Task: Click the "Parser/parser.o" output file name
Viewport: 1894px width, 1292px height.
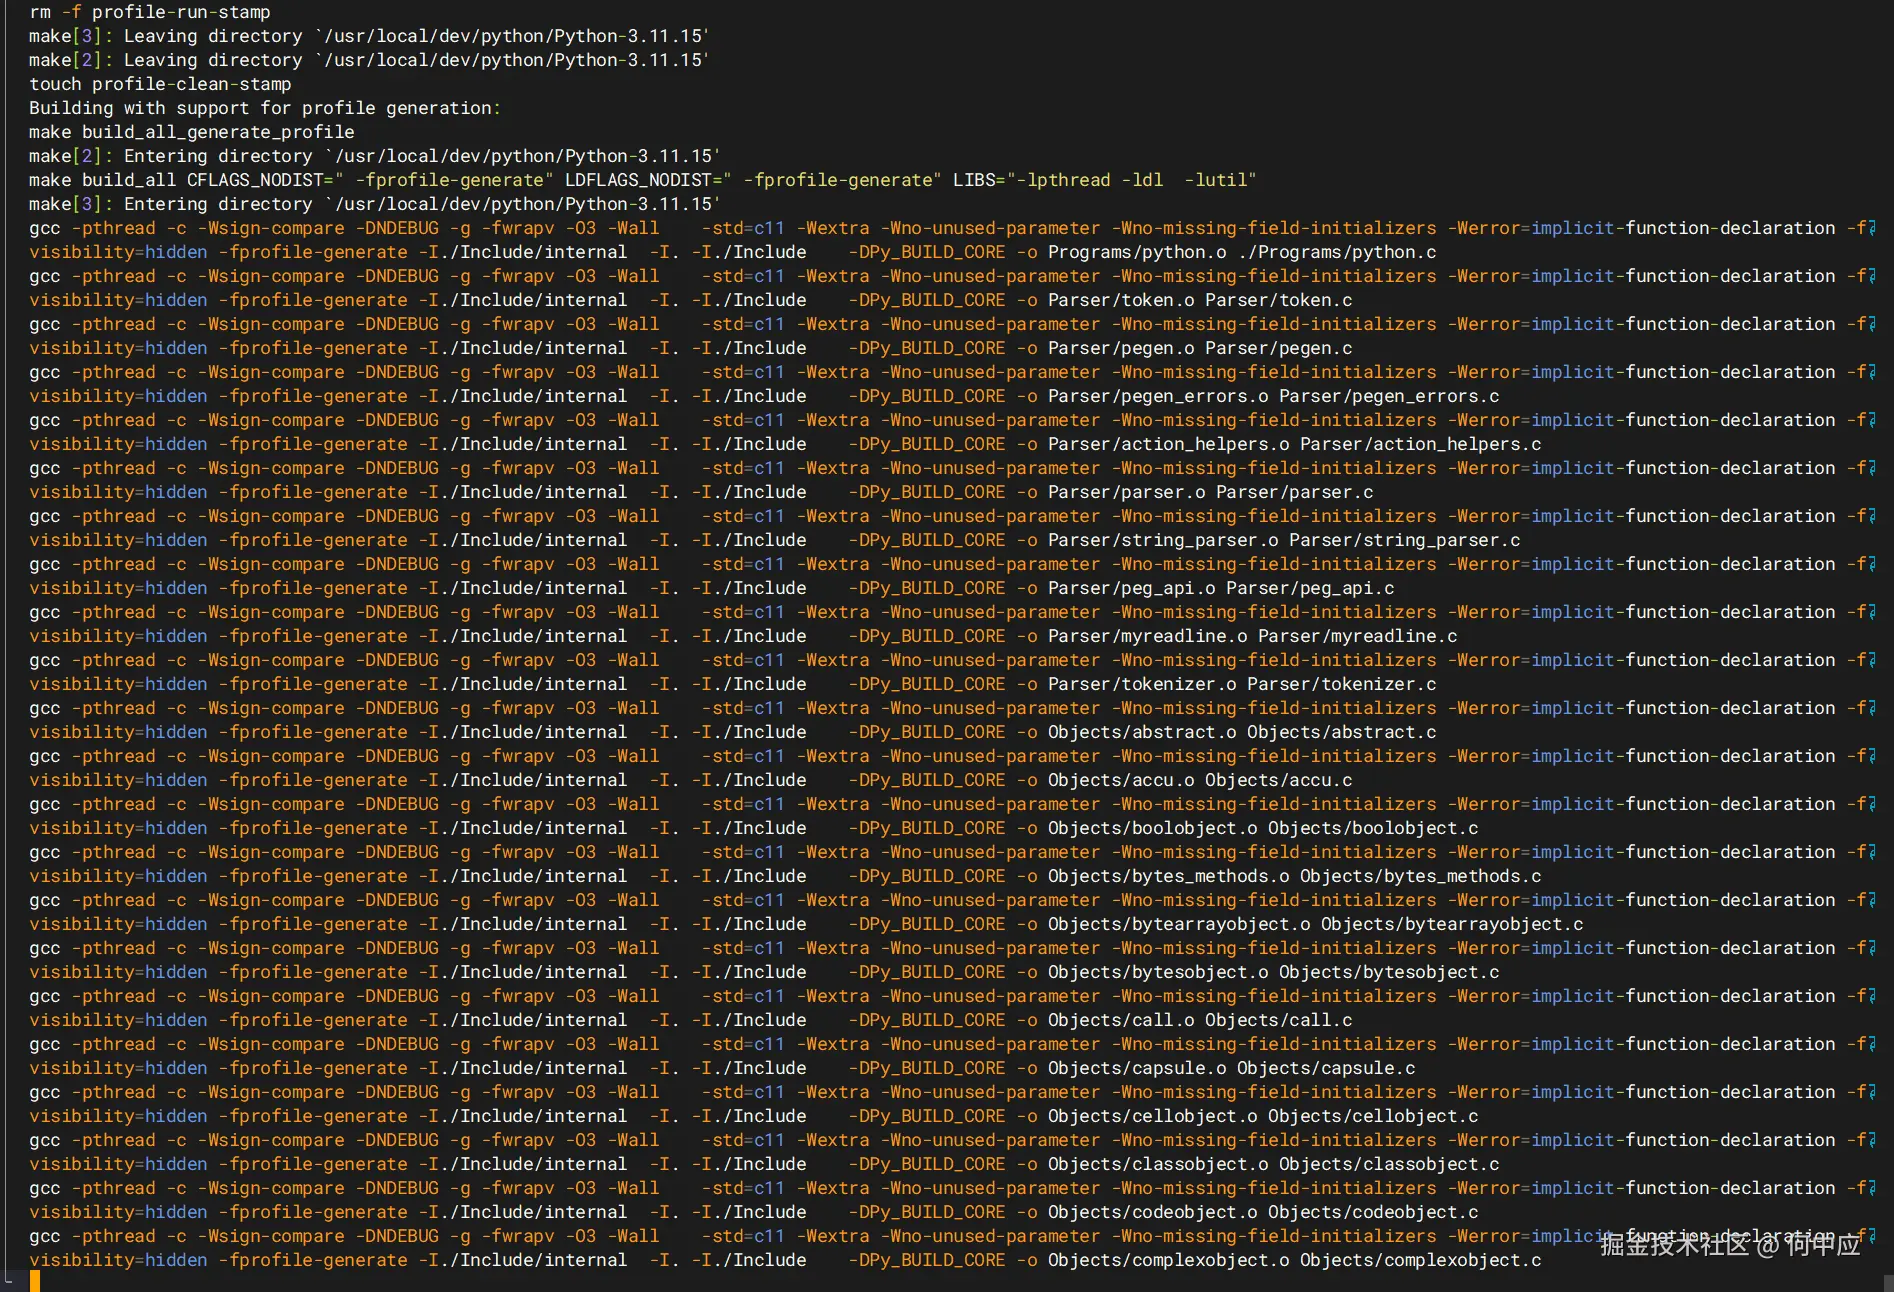Action: [1127, 492]
